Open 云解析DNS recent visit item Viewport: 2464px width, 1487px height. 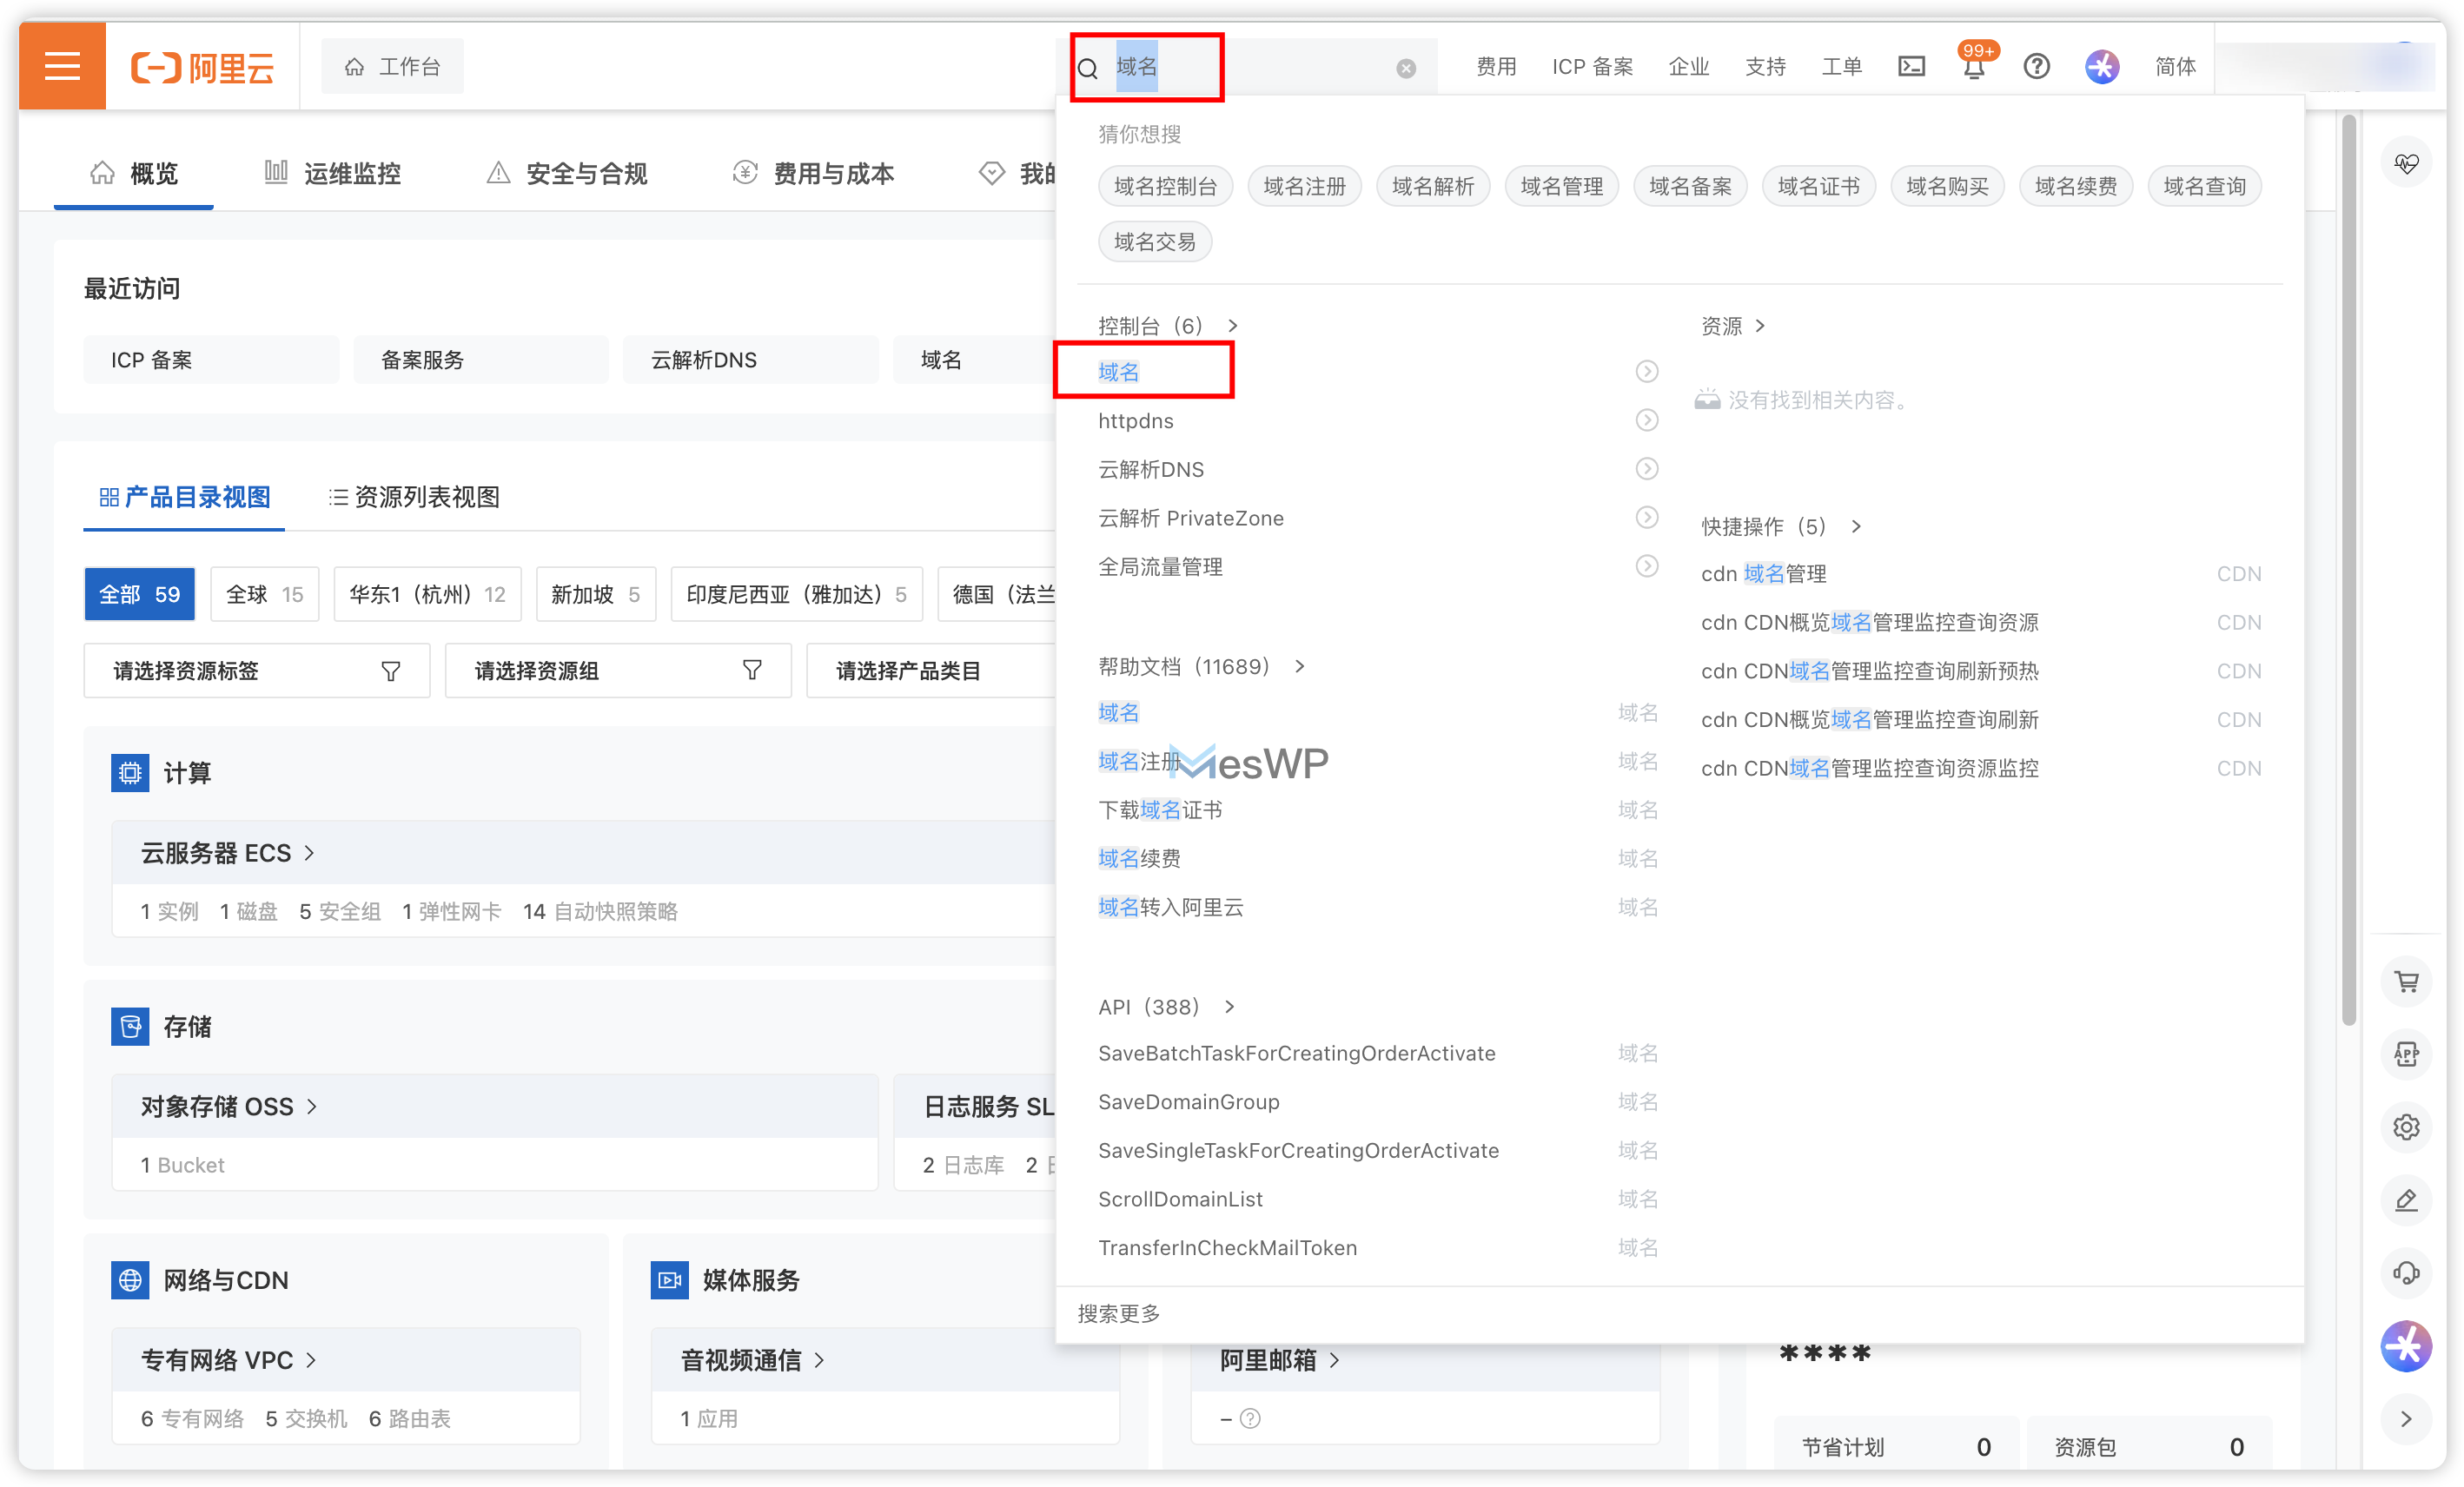tap(750, 360)
